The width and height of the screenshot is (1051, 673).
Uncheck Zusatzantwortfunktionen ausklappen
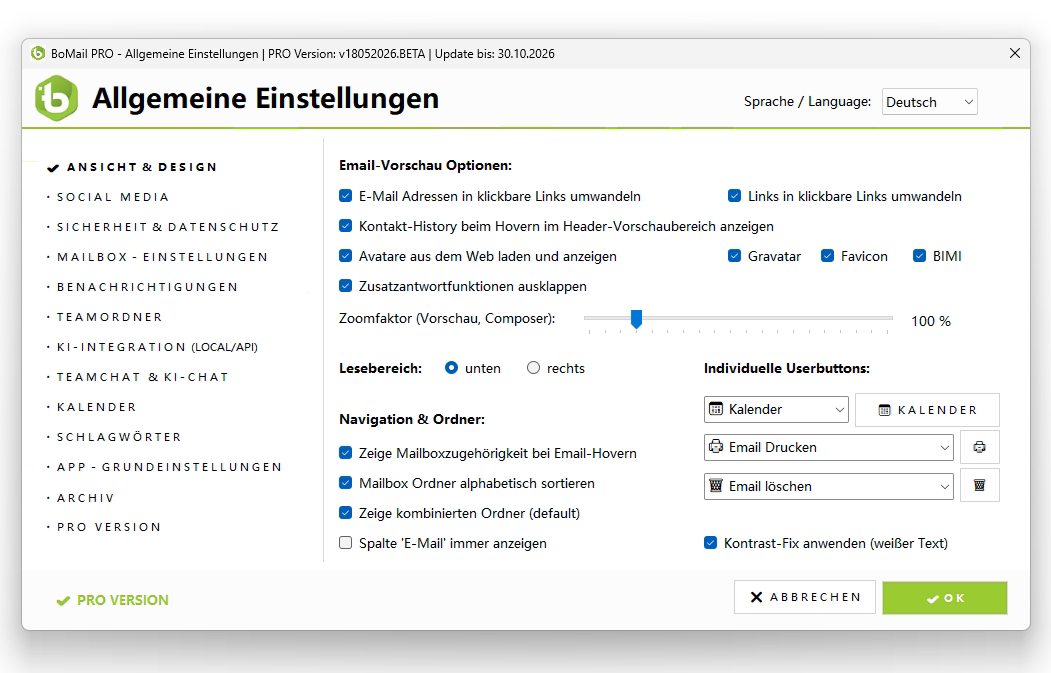345,286
